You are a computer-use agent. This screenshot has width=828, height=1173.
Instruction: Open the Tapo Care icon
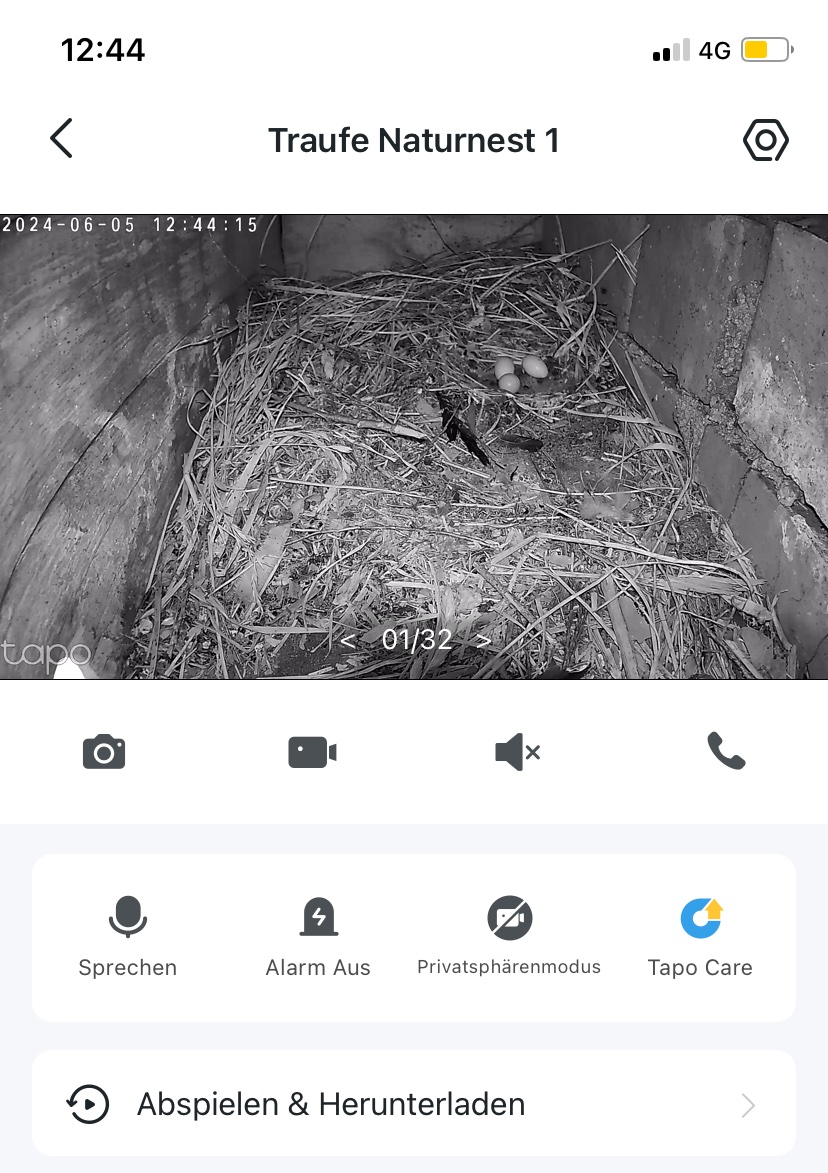coord(701,917)
